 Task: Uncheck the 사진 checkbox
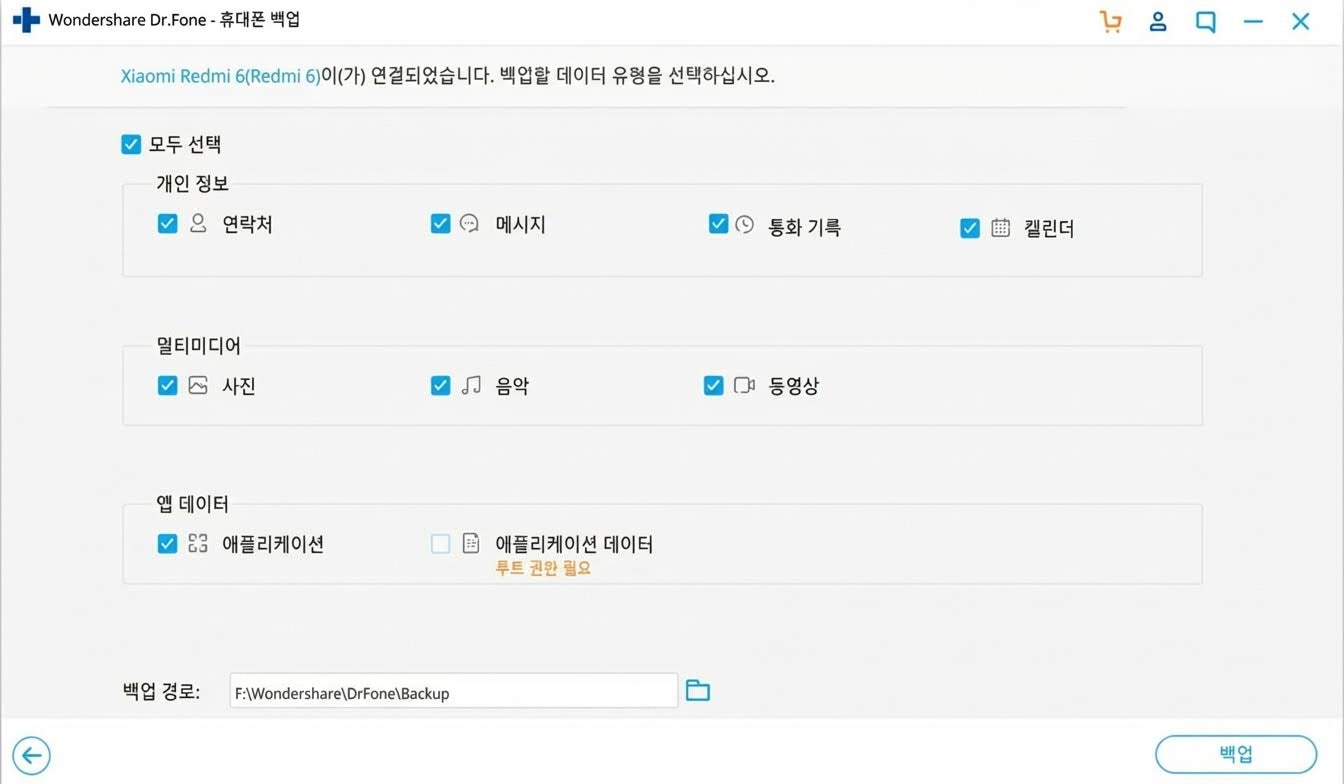168,385
